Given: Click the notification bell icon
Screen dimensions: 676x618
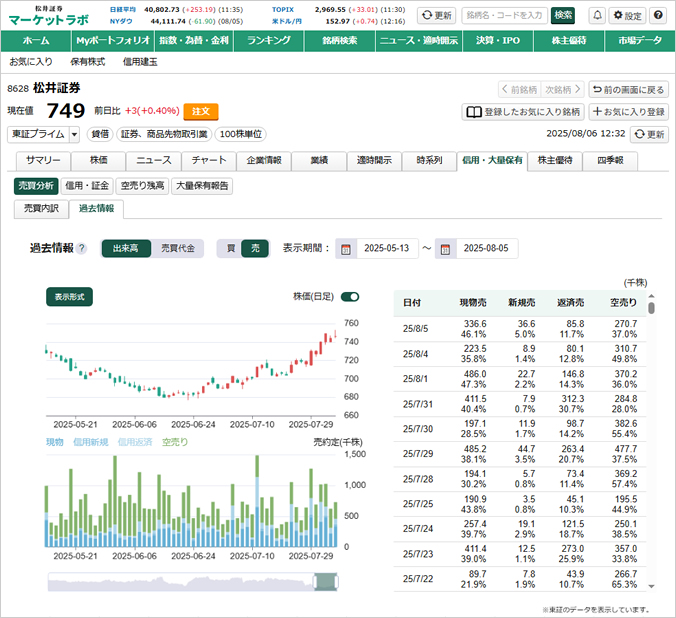Looking at the screenshot, I should (x=597, y=16).
